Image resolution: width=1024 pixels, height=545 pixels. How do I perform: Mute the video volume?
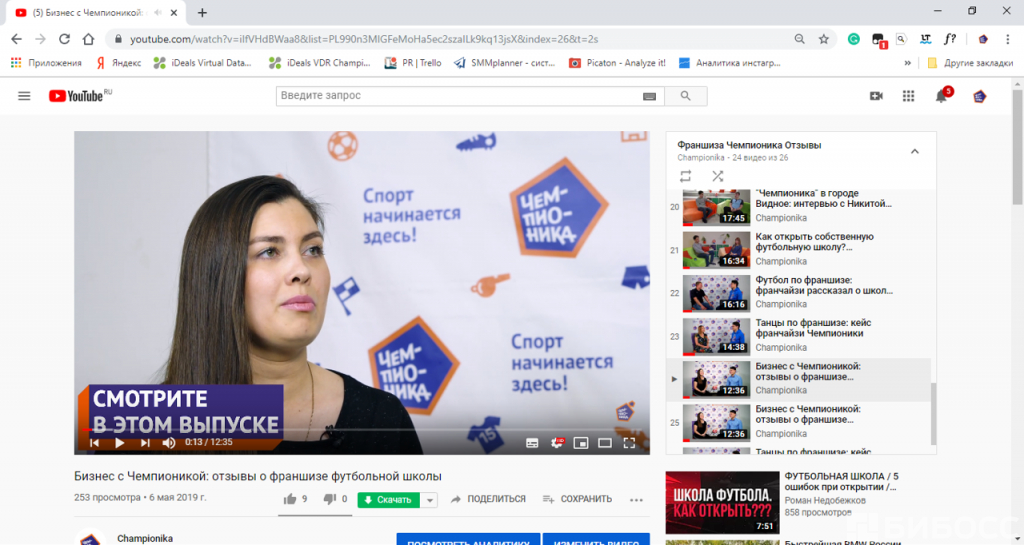[168, 443]
